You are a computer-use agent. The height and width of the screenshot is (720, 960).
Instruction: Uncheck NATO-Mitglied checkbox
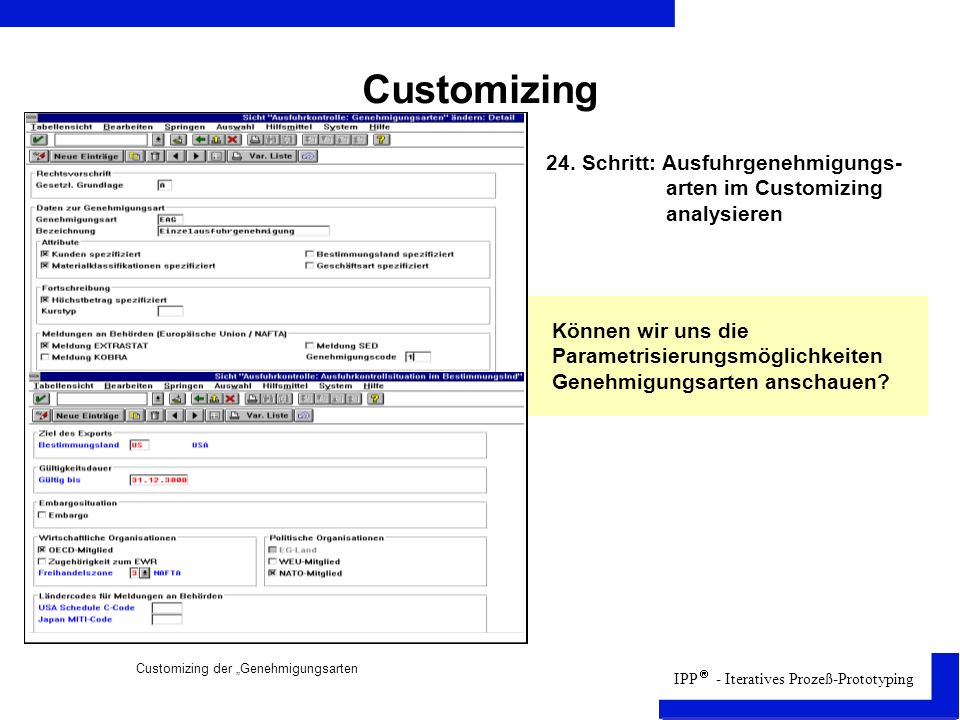[272, 573]
